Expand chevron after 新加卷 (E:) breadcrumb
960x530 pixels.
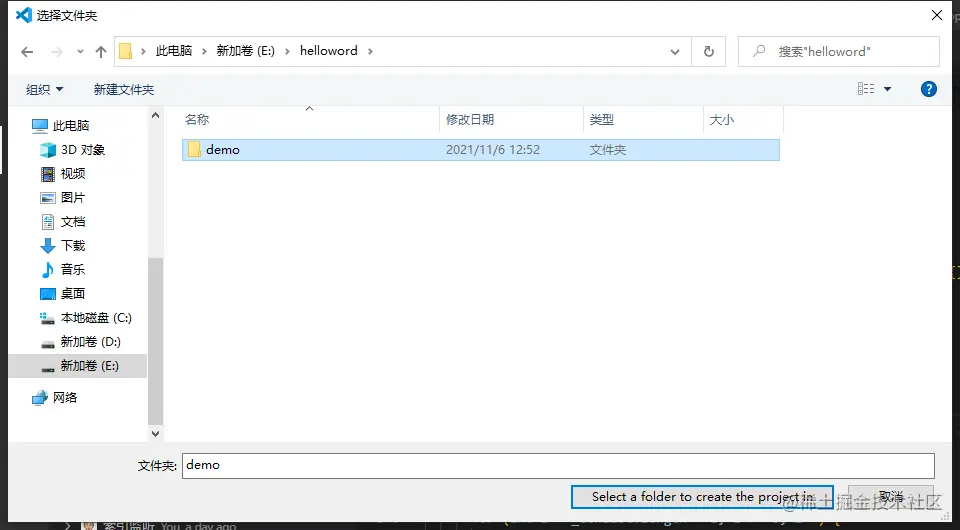[287, 51]
